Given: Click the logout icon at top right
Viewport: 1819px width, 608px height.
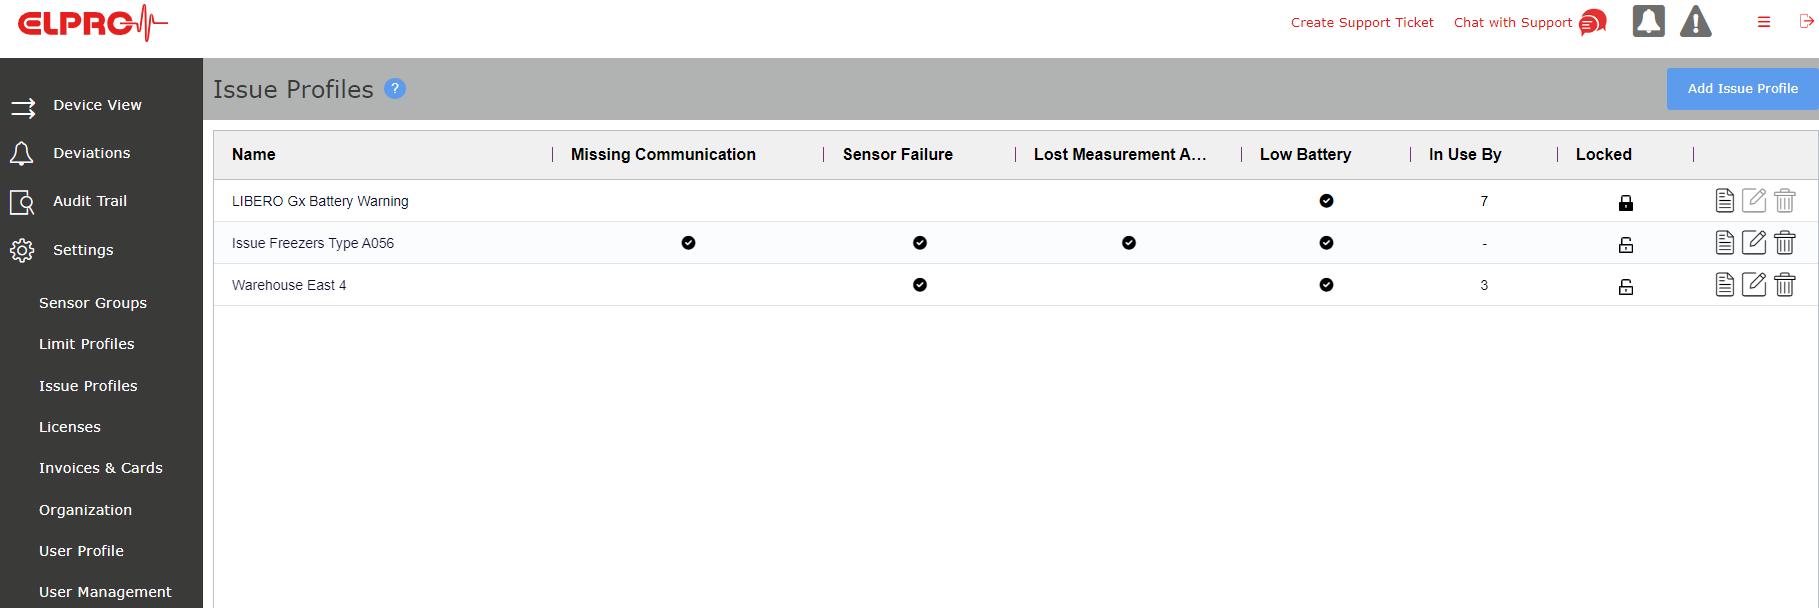Looking at the screenshot, I should click(1806, 21).
